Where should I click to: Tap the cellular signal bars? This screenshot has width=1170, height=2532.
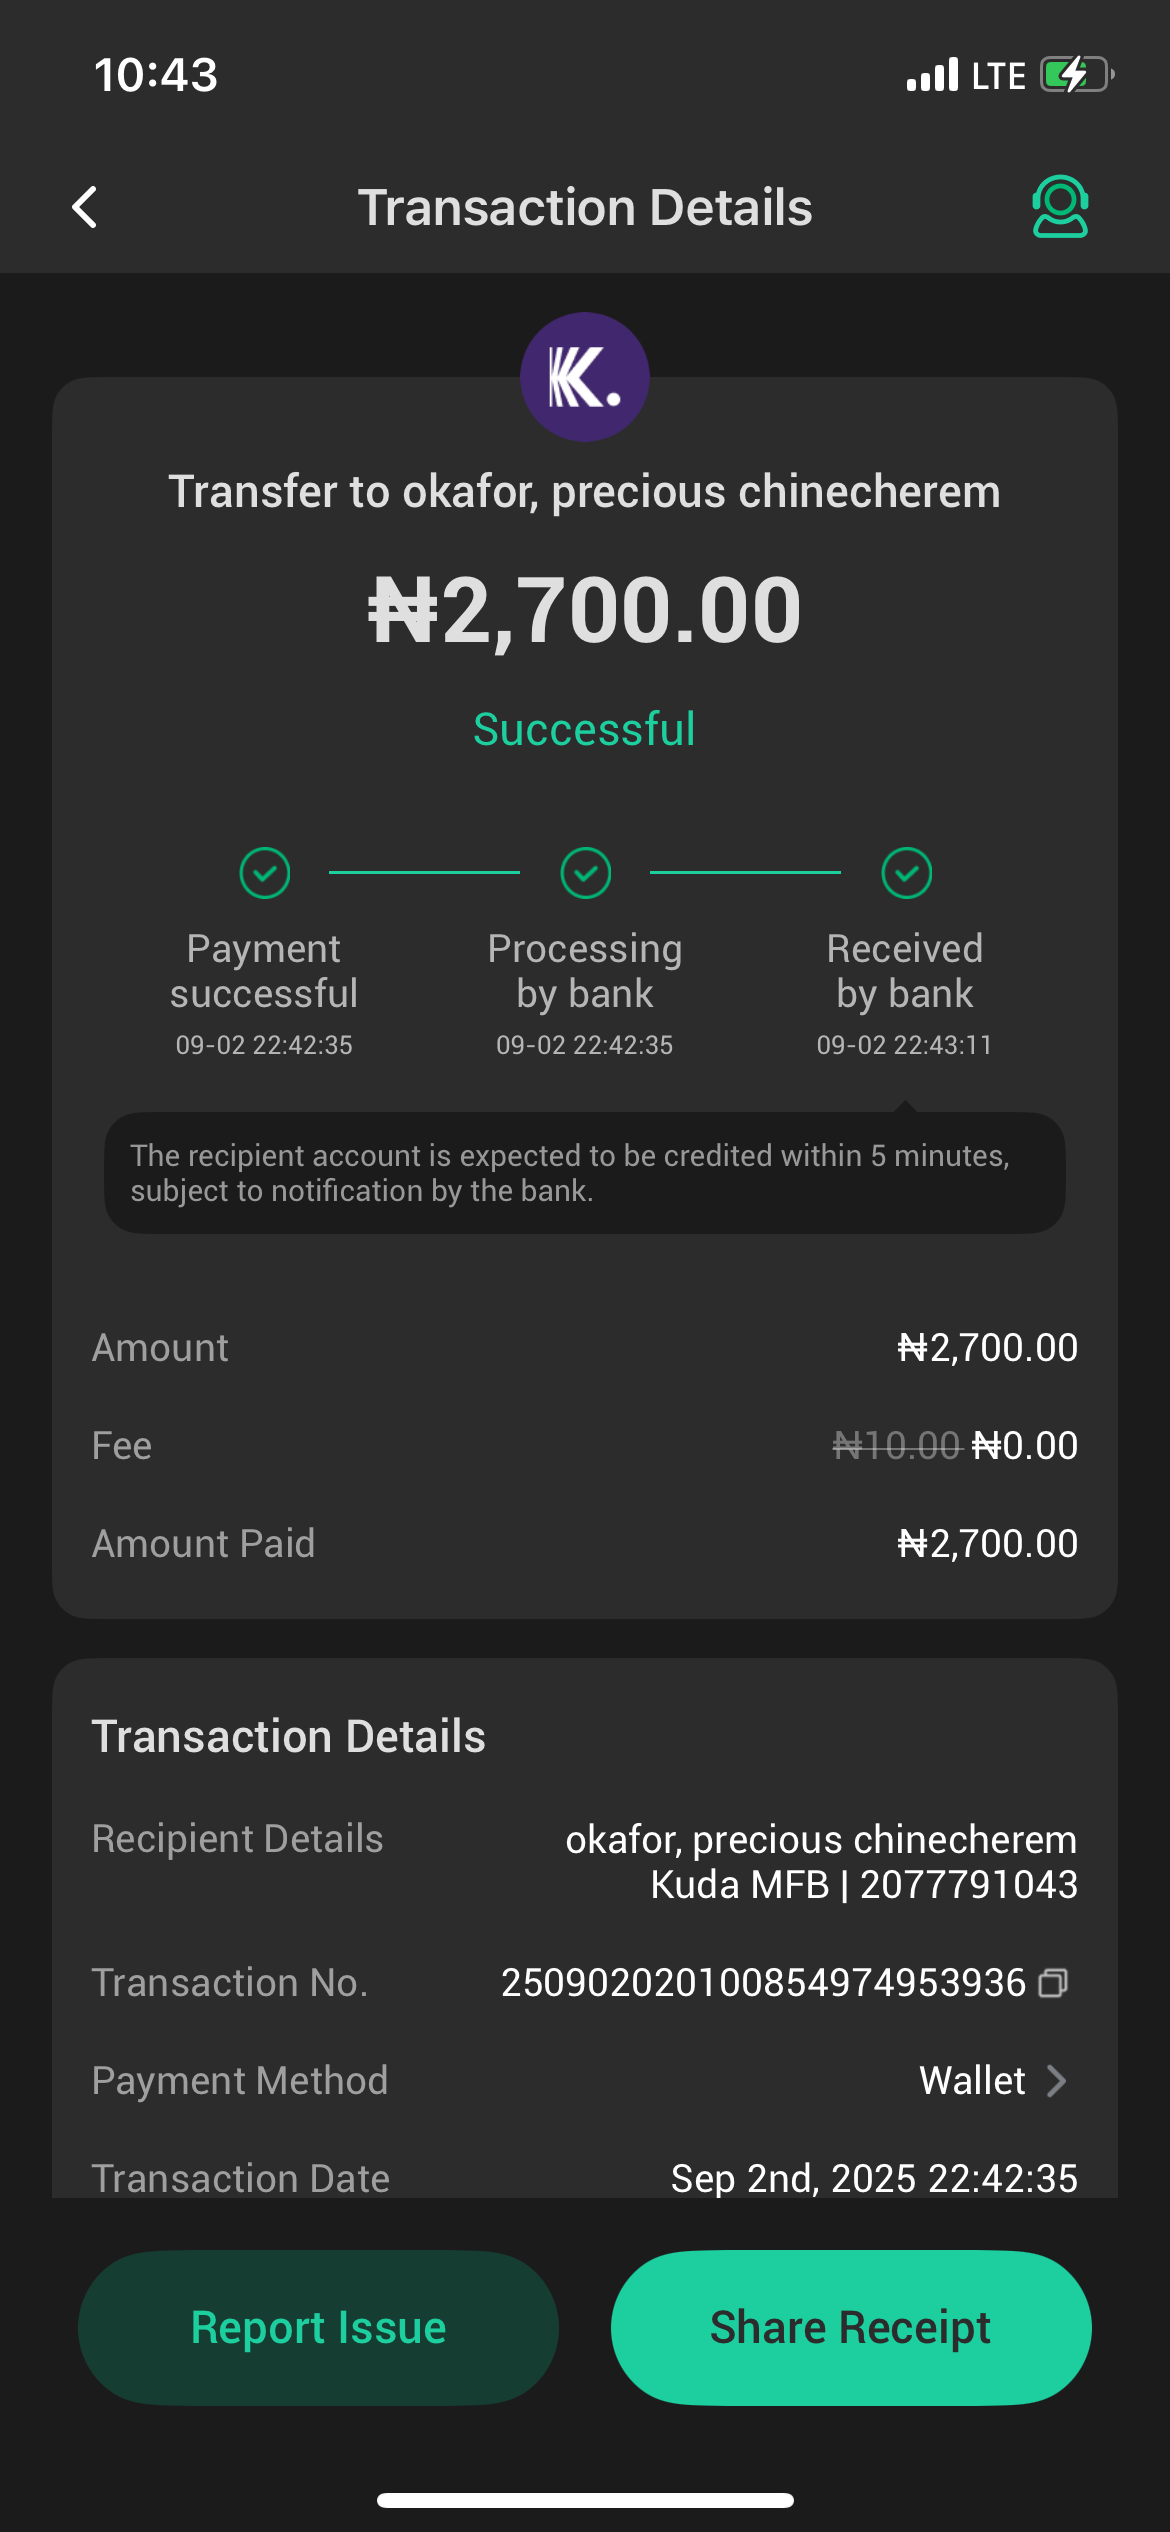coord(932,76)
